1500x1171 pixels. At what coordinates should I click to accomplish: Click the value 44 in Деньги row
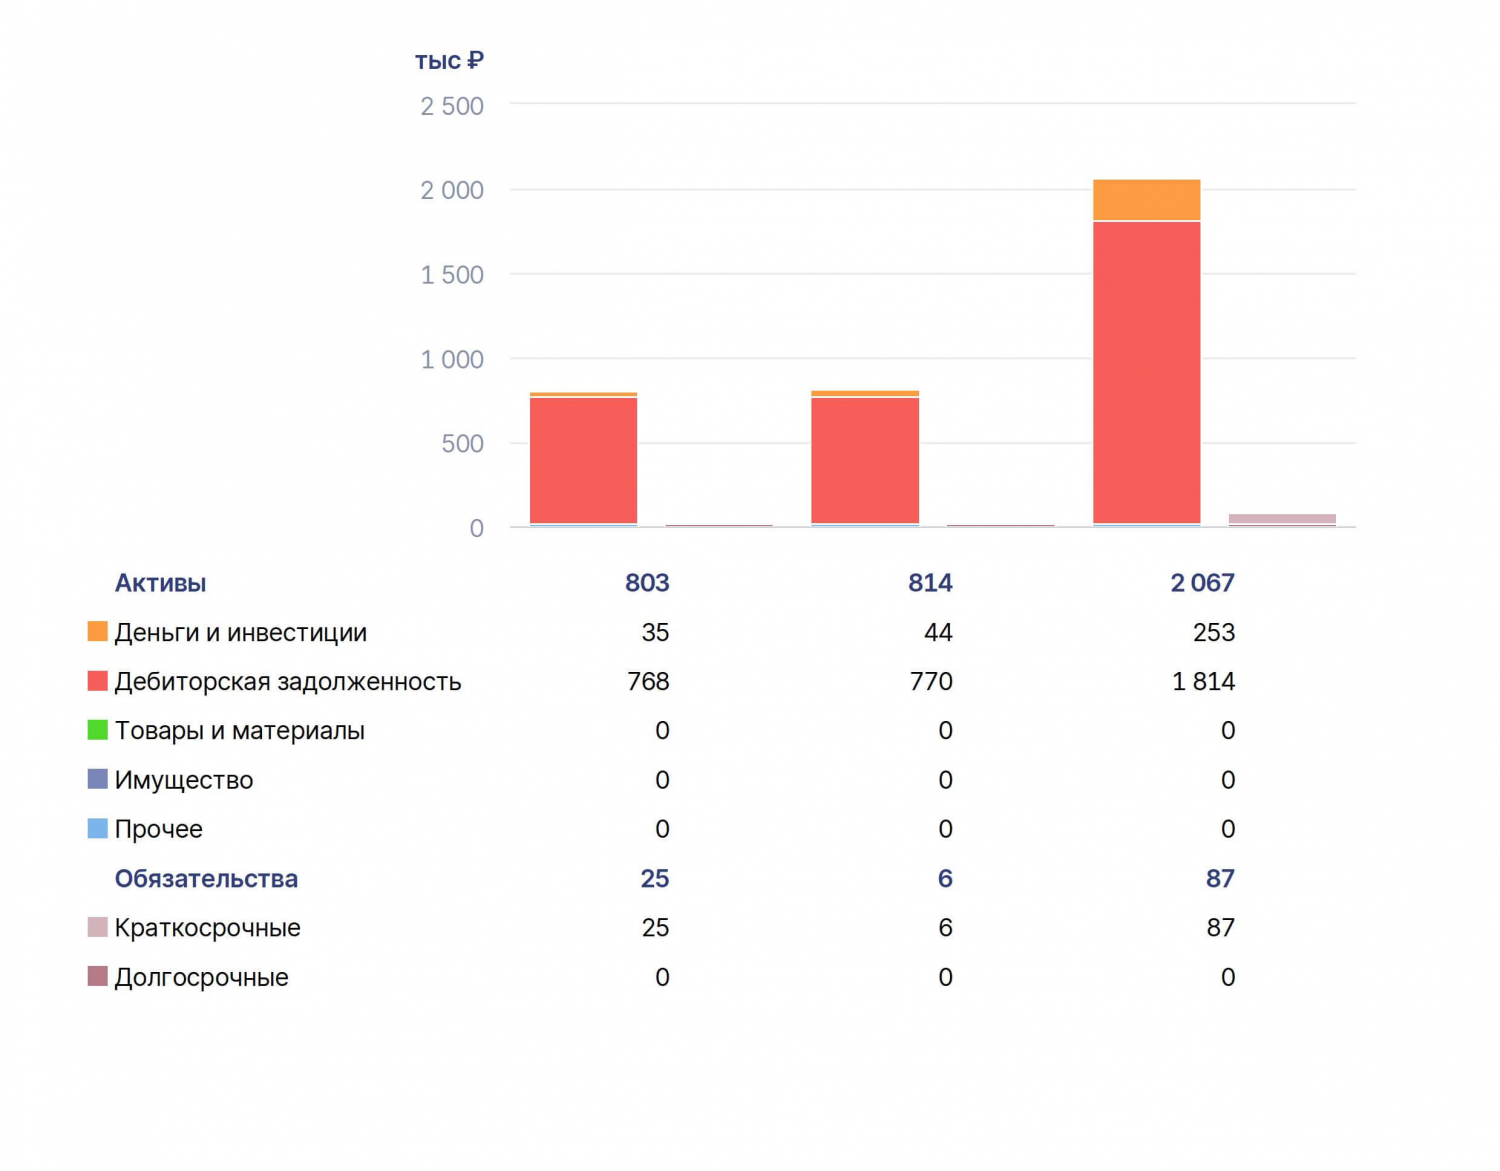coord(938,632)
